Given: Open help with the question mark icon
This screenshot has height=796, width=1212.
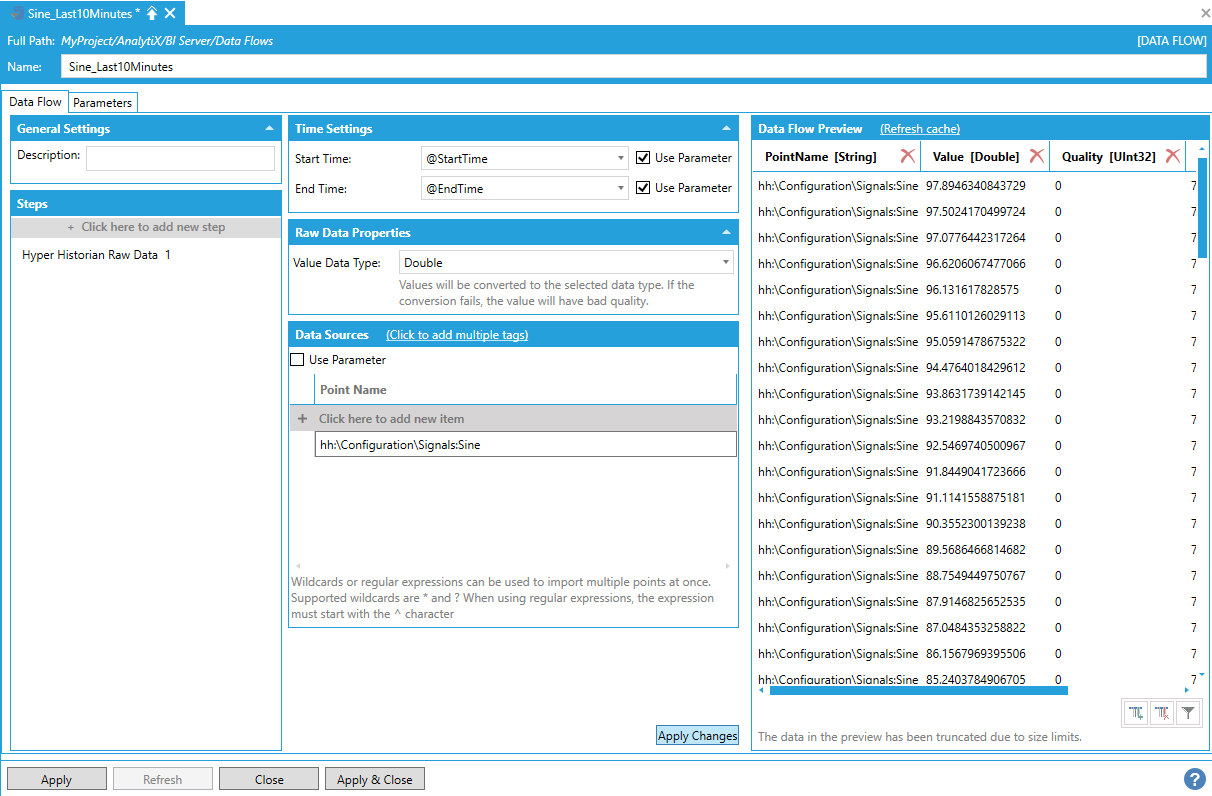Looking at the screenshot, I should [1194, 779].
